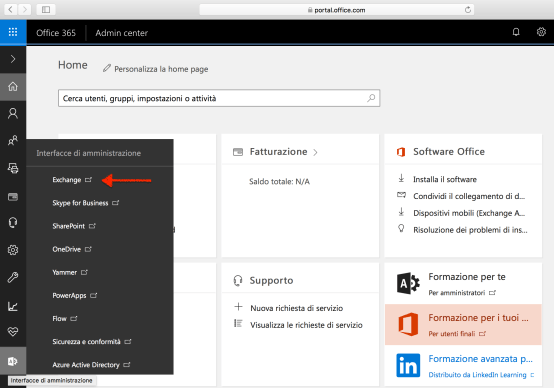This screenshot has height=388, width=554.
Task: Click the portal.office.com address bar
Action: (337, 10)
